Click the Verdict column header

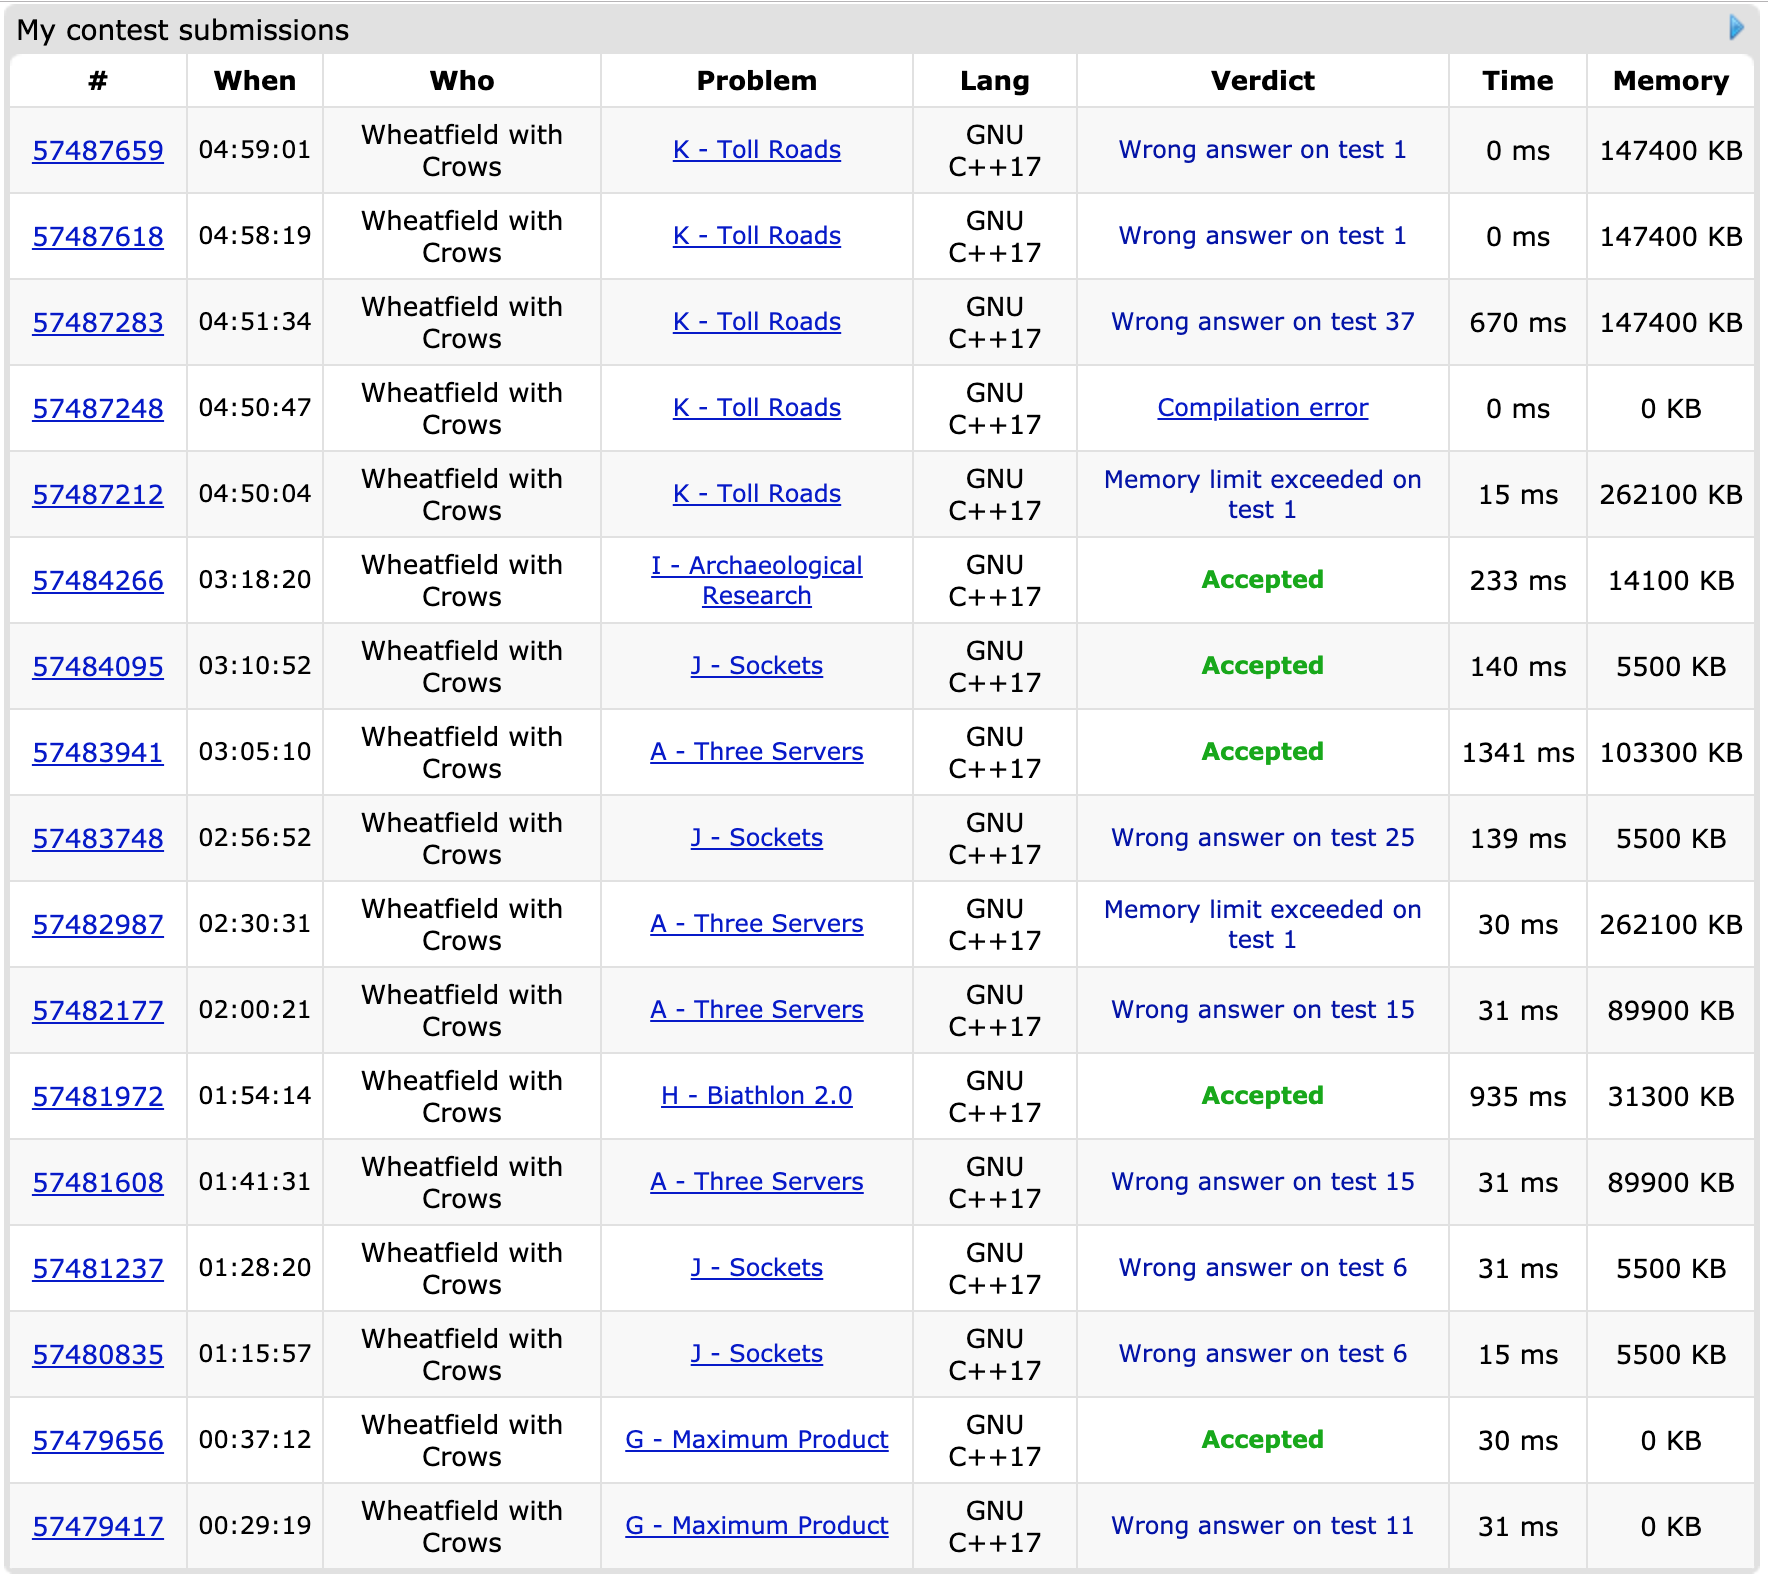(x=1262, y=81)
